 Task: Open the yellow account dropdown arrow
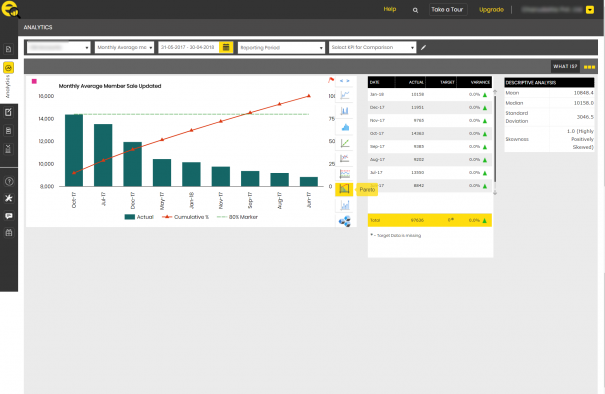point(590,10)
